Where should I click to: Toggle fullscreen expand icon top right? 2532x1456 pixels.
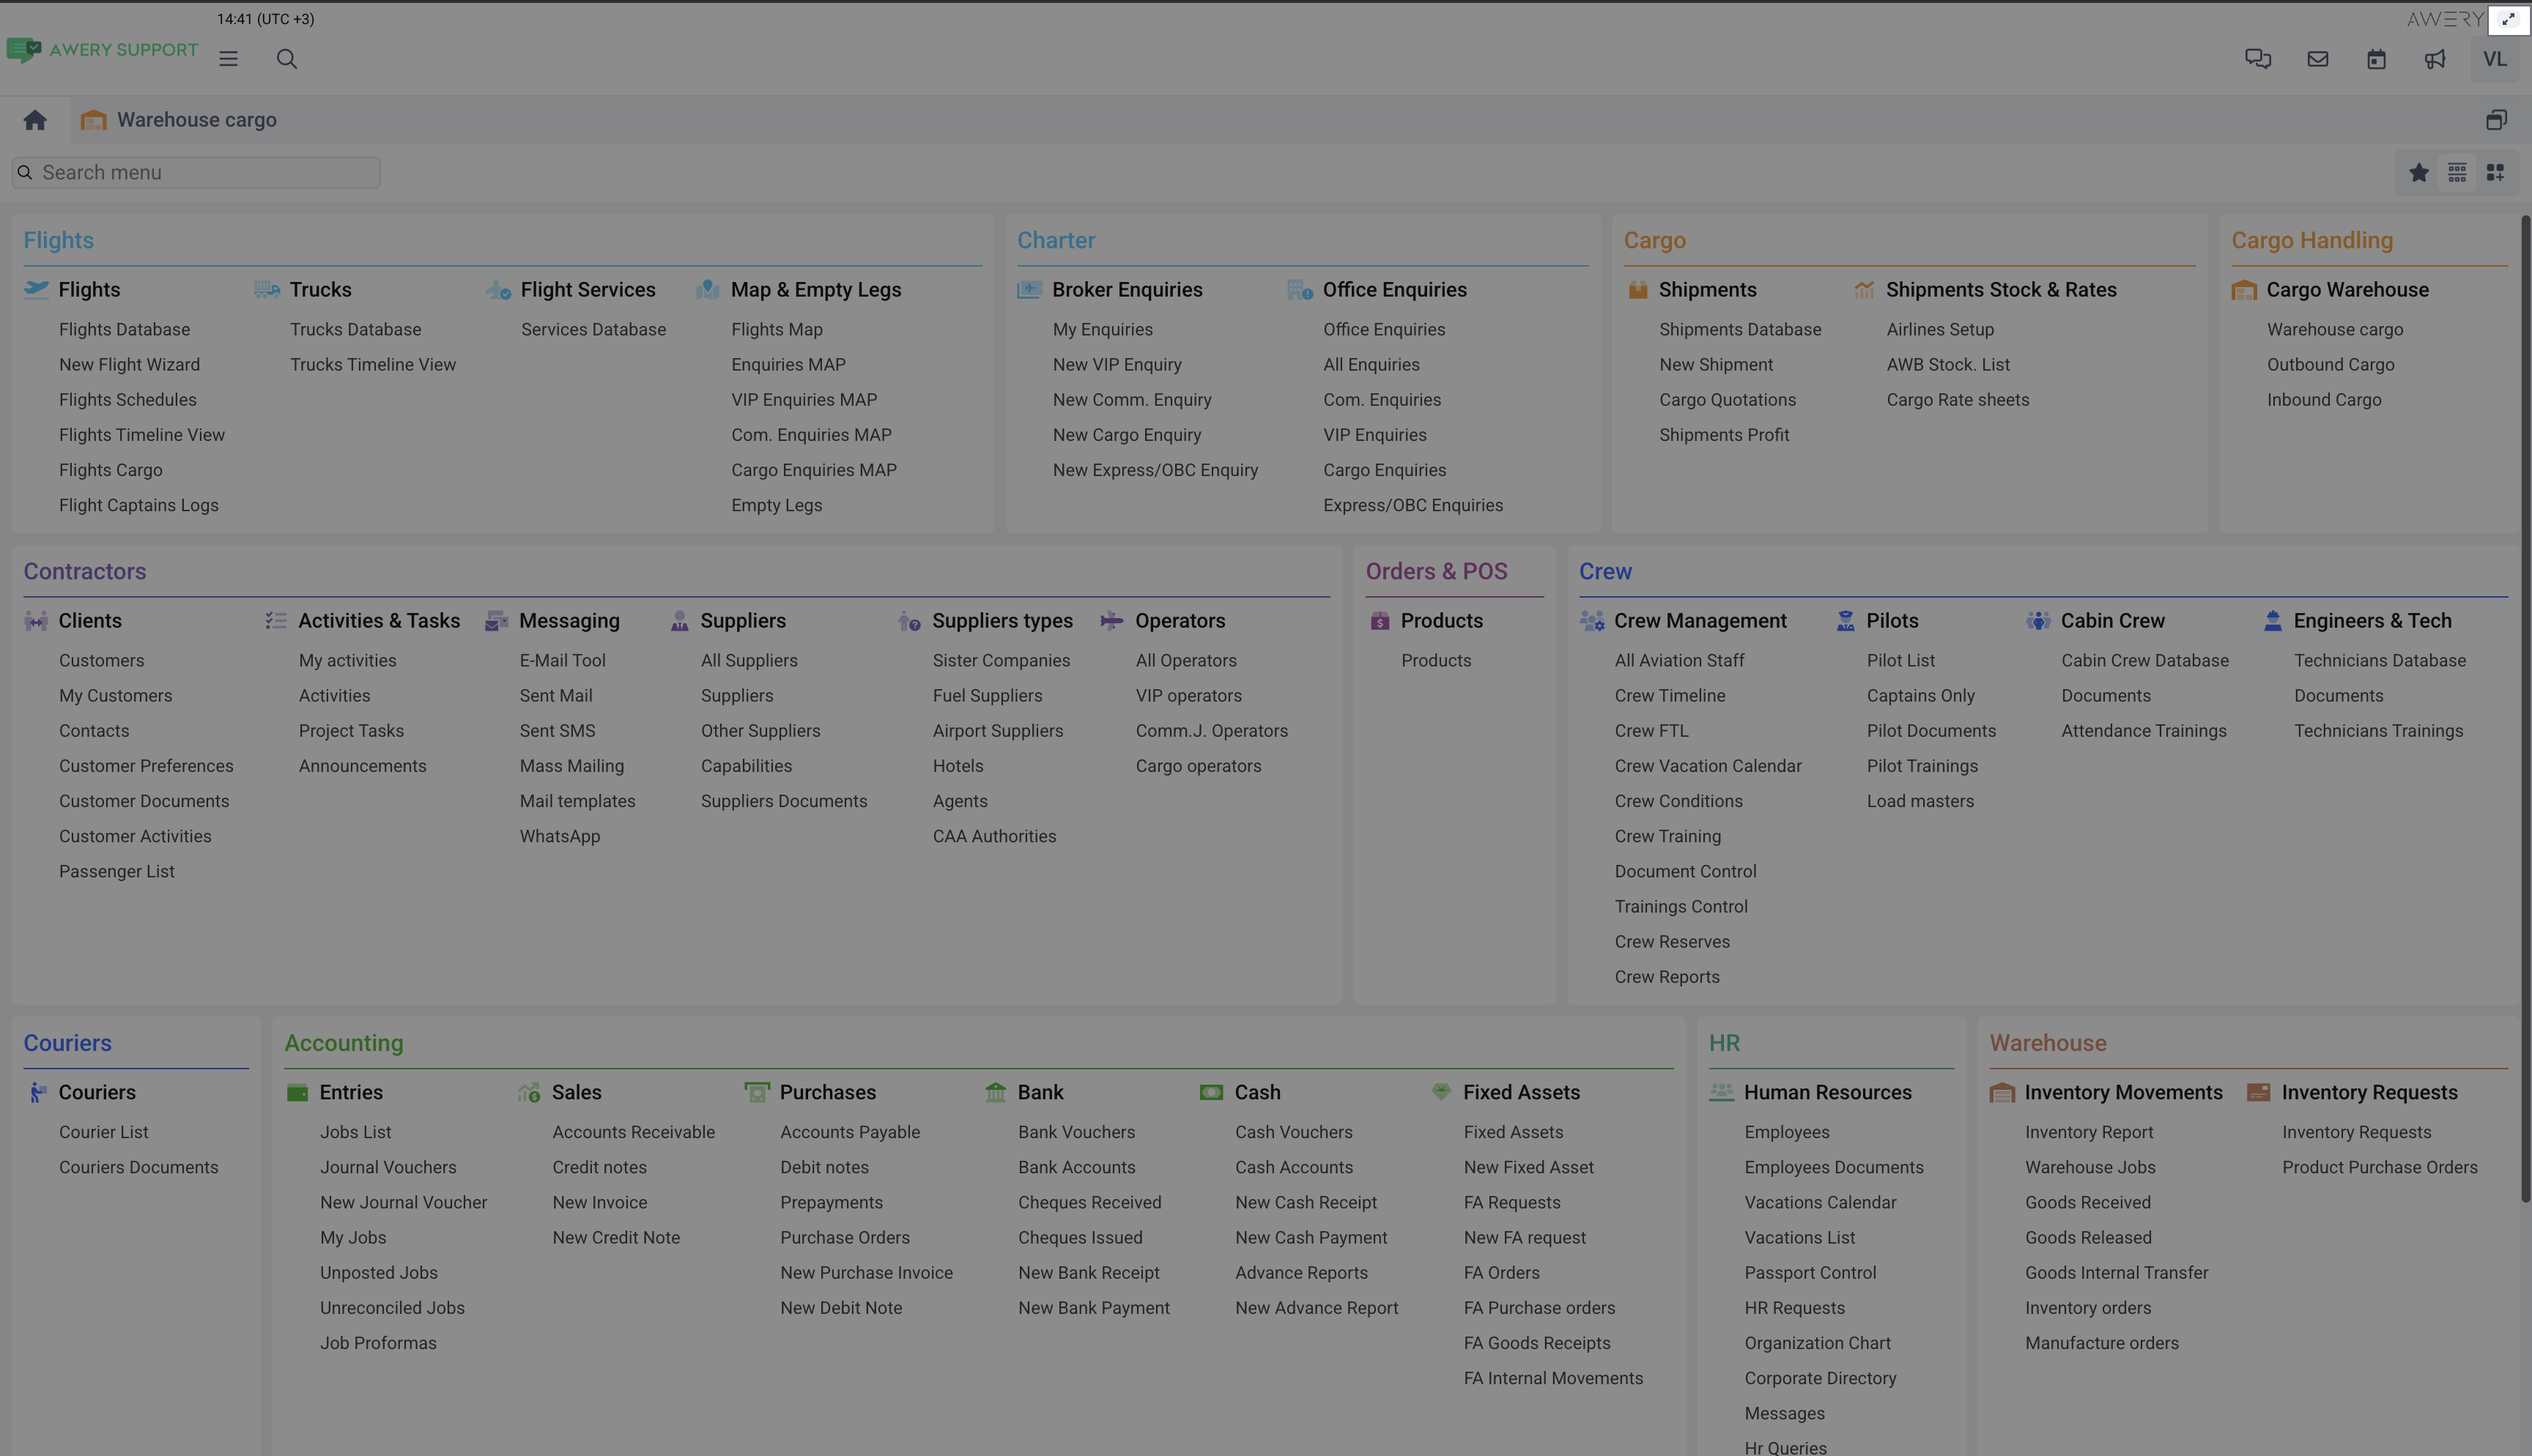click(2508, 19)
